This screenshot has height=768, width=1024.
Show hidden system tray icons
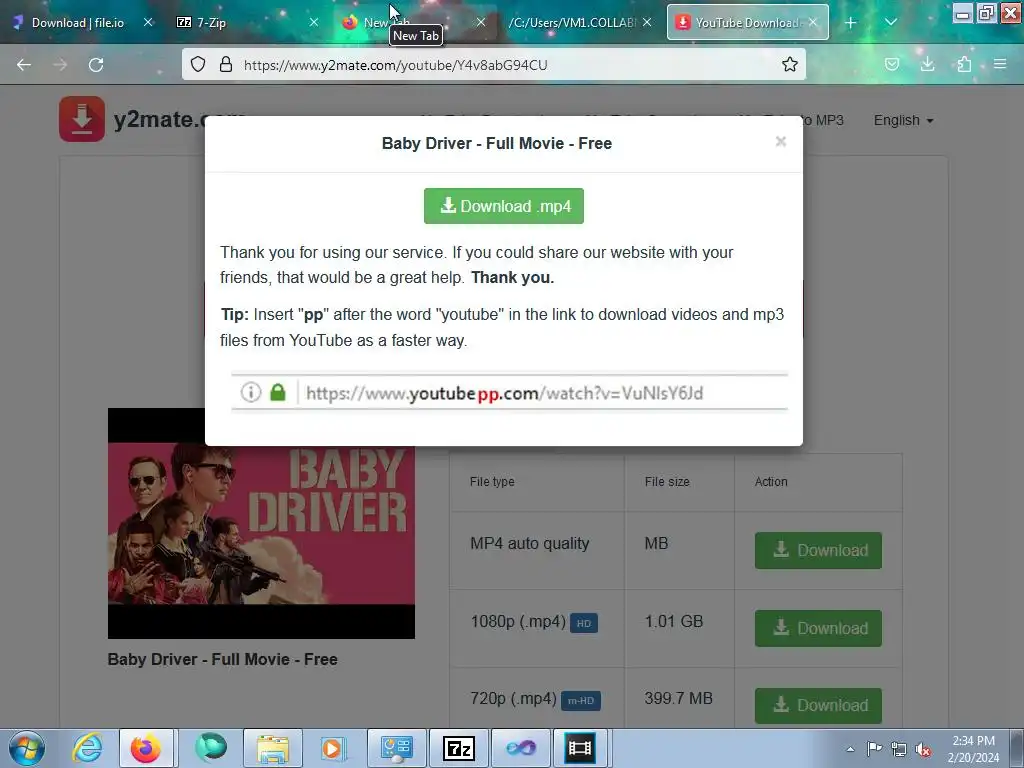(850, 749)
